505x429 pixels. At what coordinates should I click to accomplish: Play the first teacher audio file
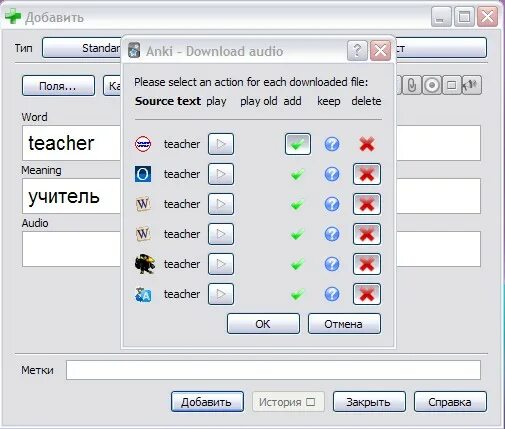(x=221, y=144)
